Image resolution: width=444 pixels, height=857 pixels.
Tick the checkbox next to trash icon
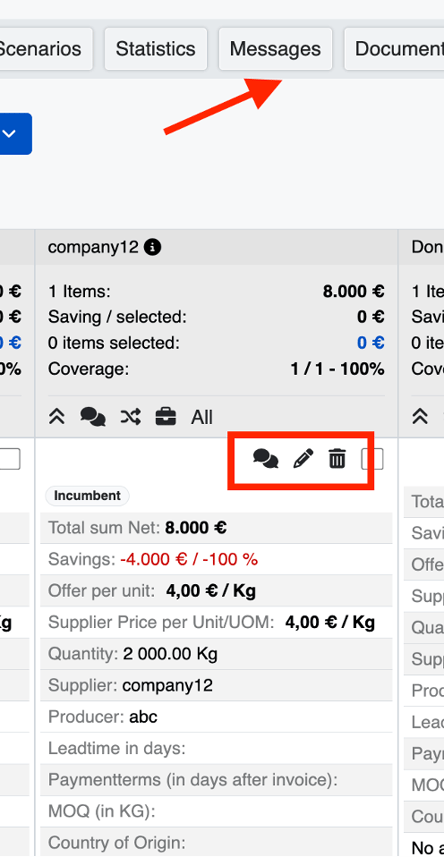tap(372, 459)
